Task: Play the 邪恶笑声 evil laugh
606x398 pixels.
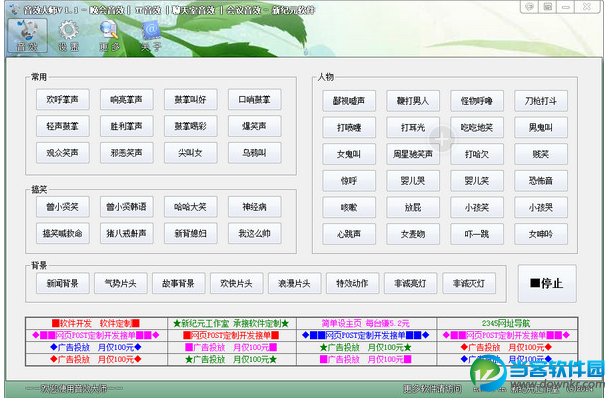Action: click(126, 153)
